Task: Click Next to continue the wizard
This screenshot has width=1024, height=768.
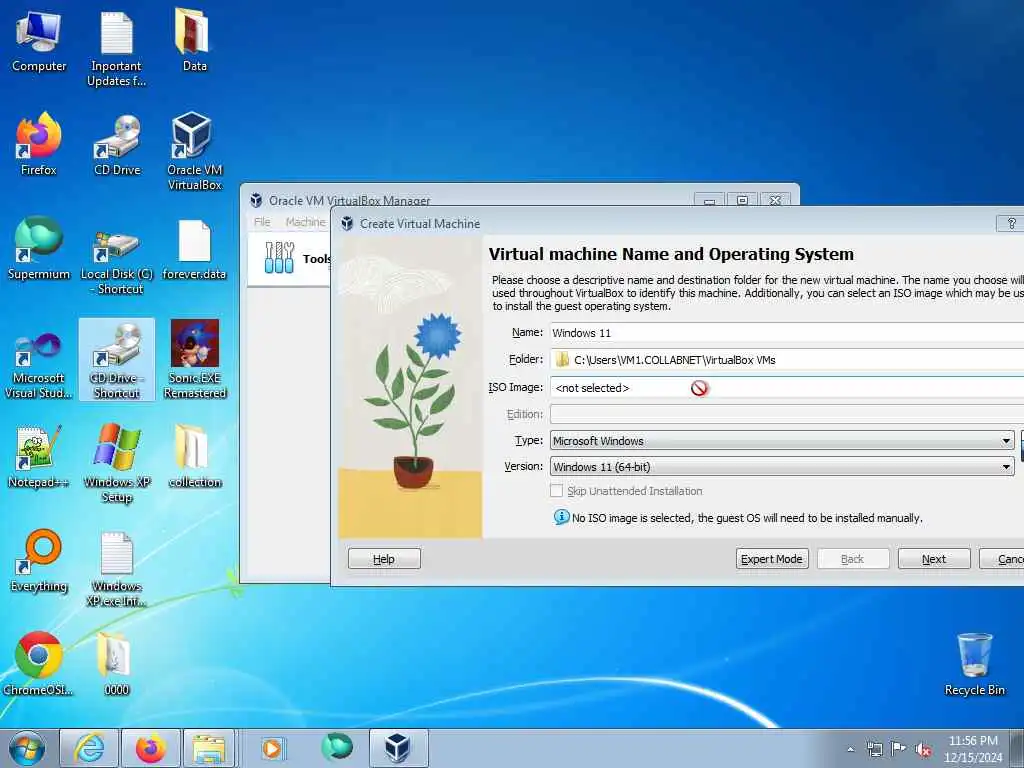Action: (x=934, y=559)
